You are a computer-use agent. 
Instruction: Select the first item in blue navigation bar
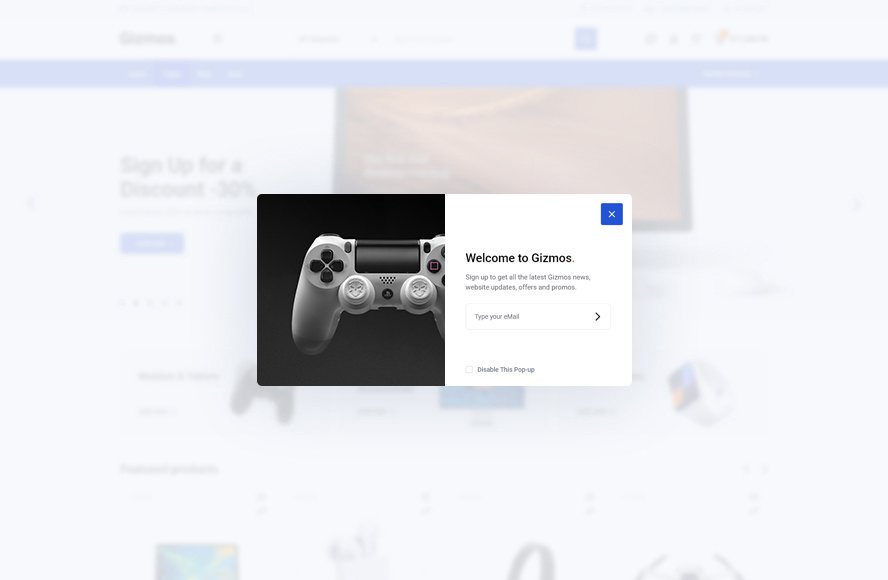tap(138, 74)
